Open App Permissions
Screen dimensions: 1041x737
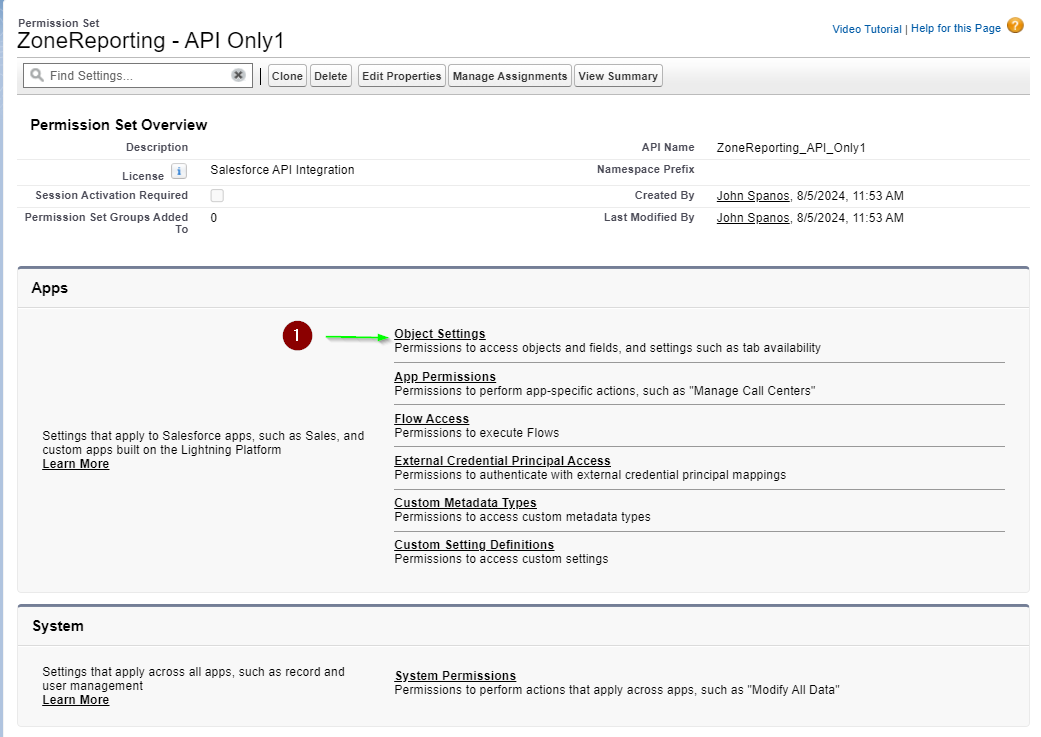(445, 376)
